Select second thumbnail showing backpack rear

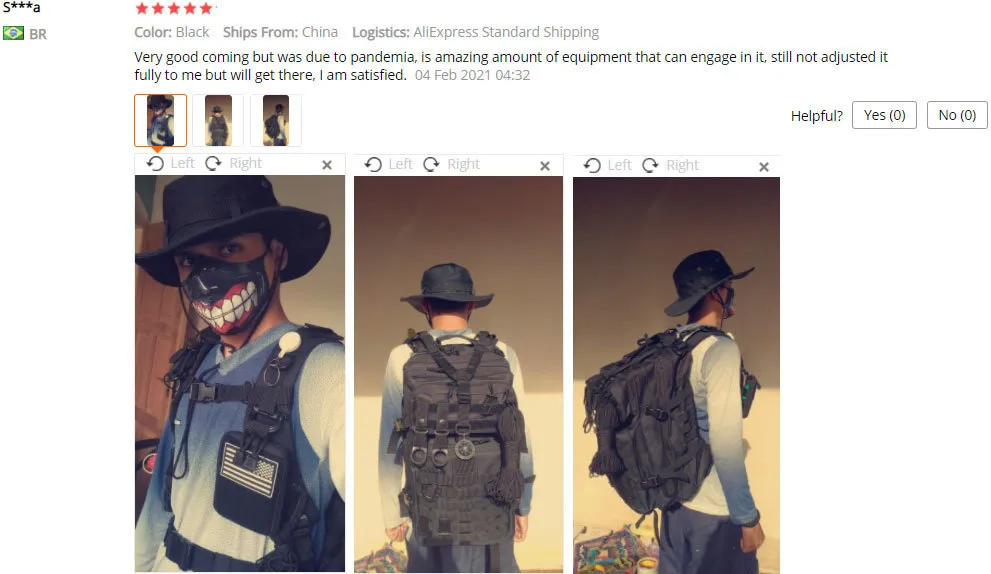tap(218, 120)
